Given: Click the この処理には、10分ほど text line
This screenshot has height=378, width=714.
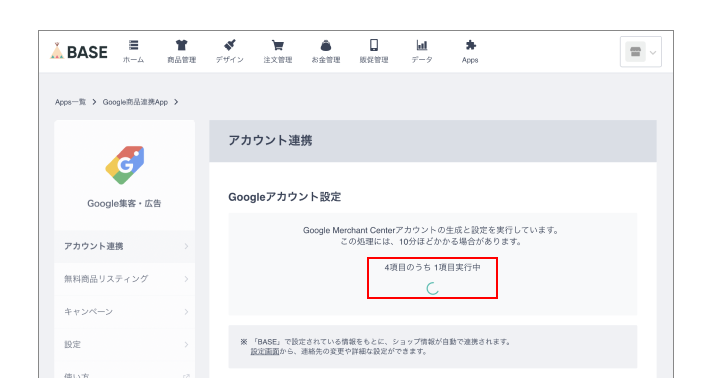Looking at the screenshot, I should coord(432,242).
